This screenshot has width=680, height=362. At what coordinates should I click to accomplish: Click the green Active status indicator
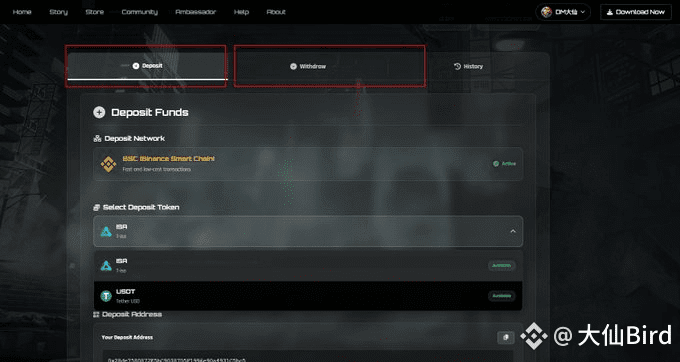pos(504,164)
